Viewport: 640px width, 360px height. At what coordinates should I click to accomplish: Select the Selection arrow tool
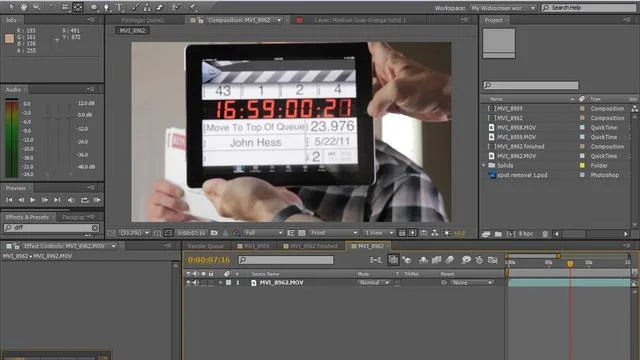coord(11,7)
